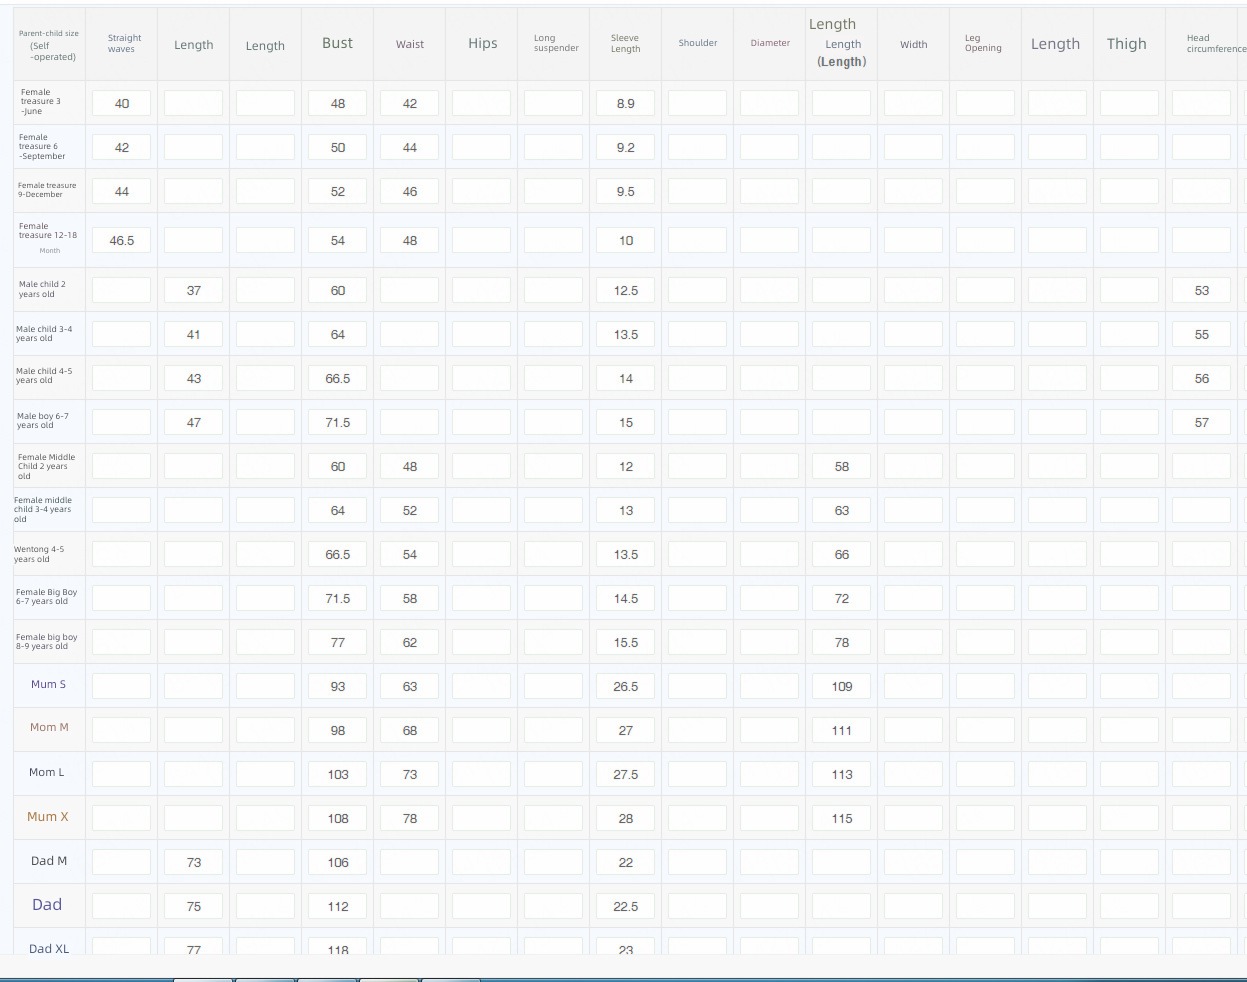Select empty Thigh field for Mum S
The height and width of the screenshot is (982, 1247).
tap(1130, 686)
